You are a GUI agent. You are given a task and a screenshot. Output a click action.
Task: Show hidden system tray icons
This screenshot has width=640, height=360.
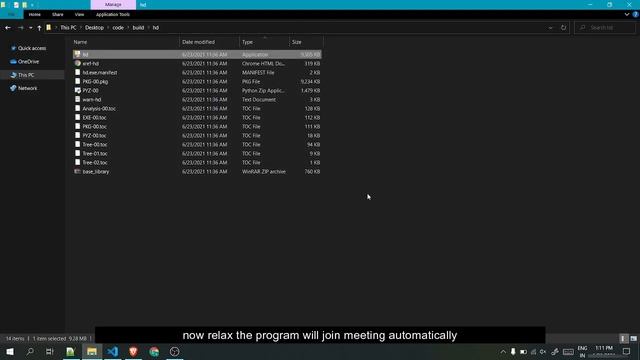[x=503, y=352]
